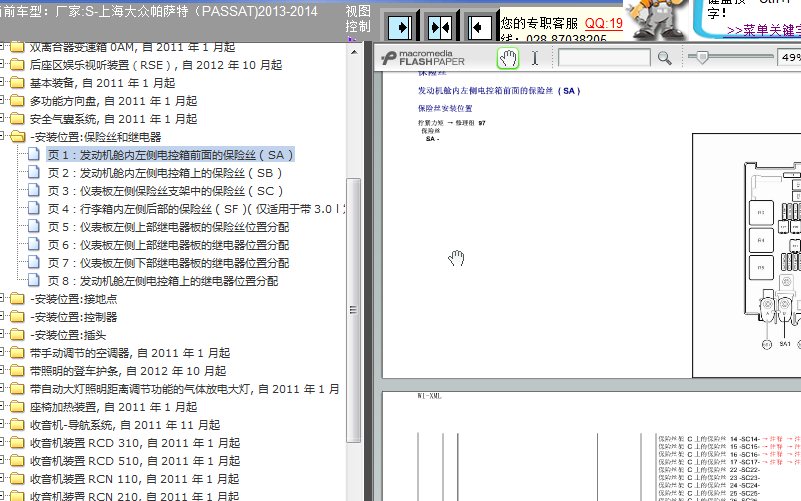801x501 pixels.
Task: Expand the 收音机-导航系统 folder node
Action: click(2, 424)
